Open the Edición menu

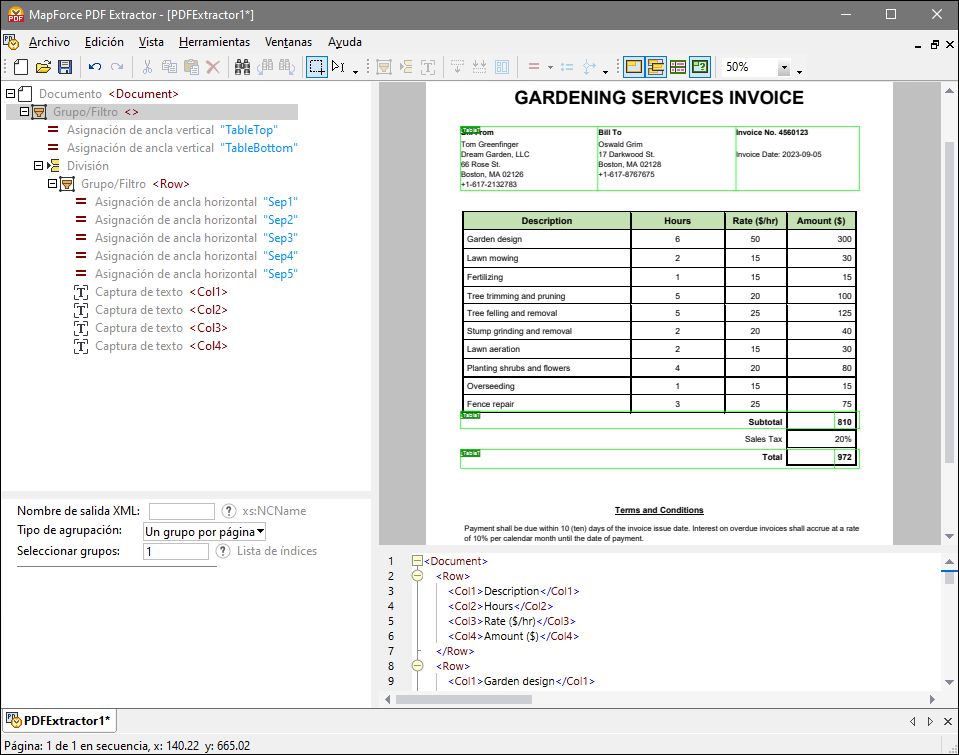coord(104,42)
